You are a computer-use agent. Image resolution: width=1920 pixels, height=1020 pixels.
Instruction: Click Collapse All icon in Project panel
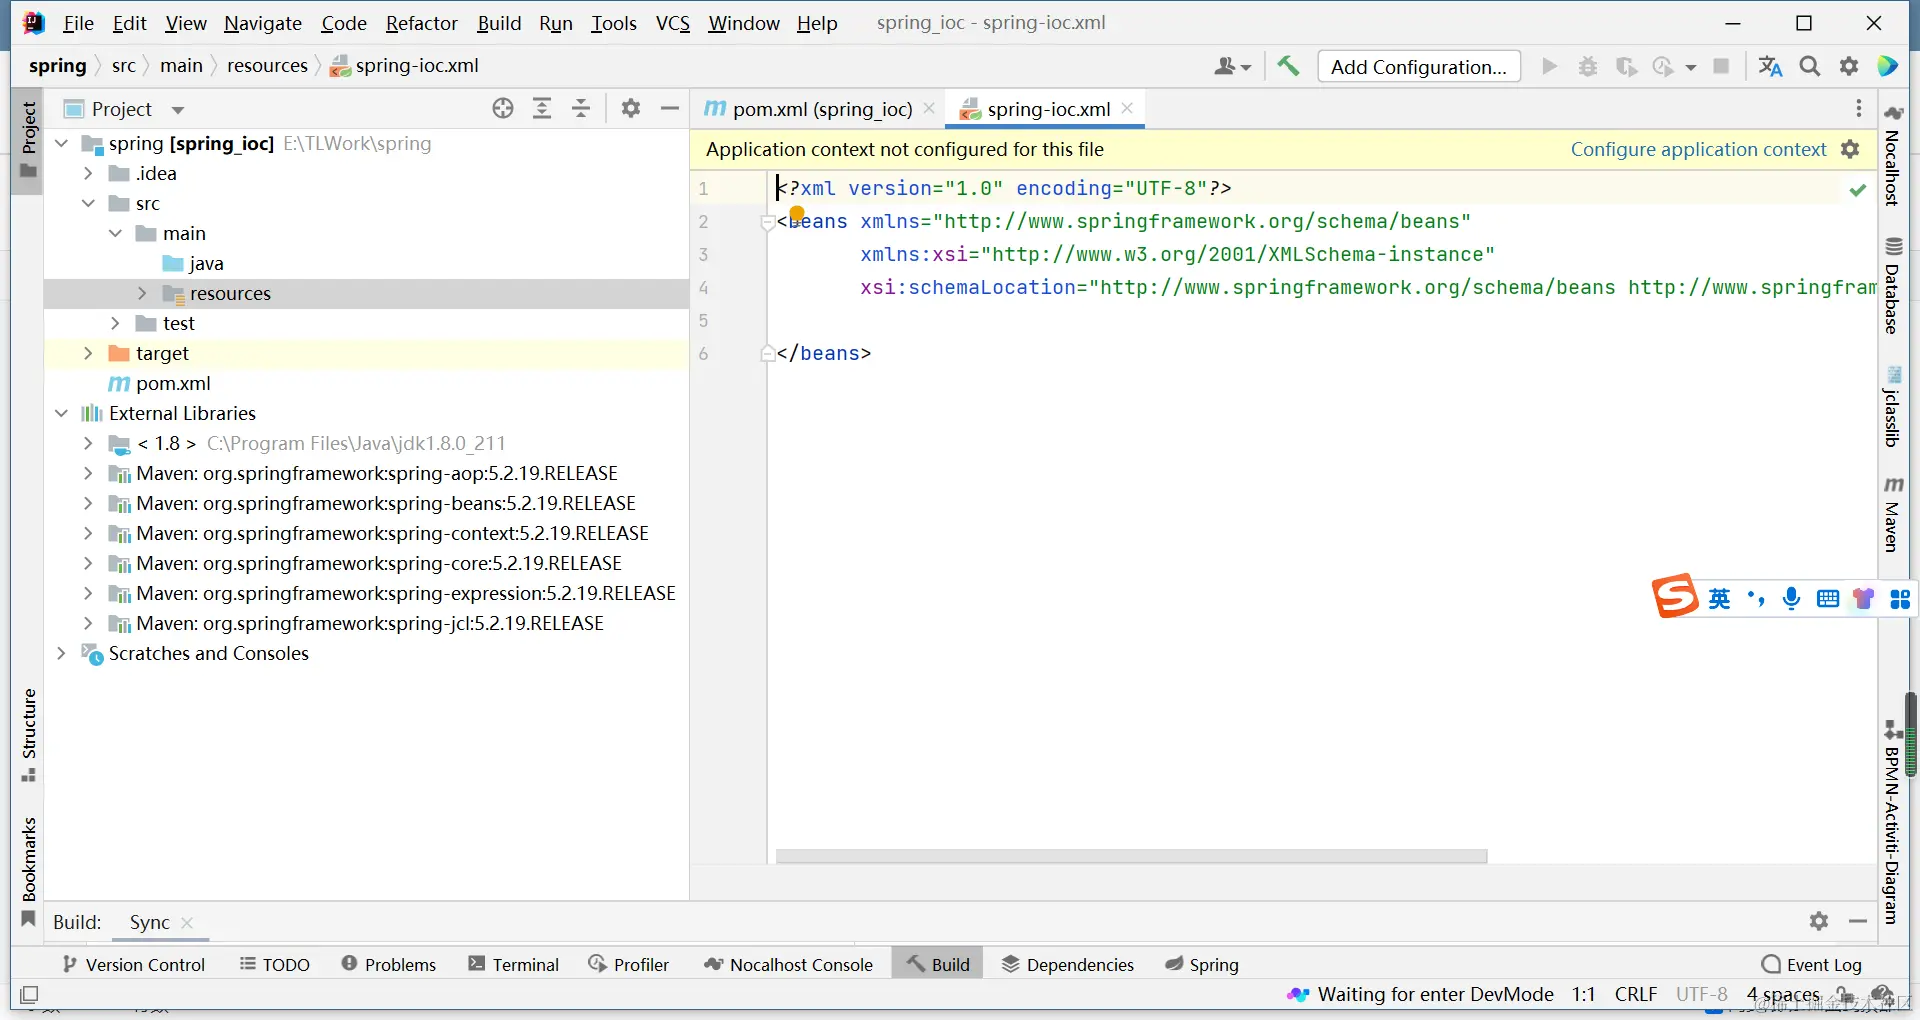pos(581,109)
